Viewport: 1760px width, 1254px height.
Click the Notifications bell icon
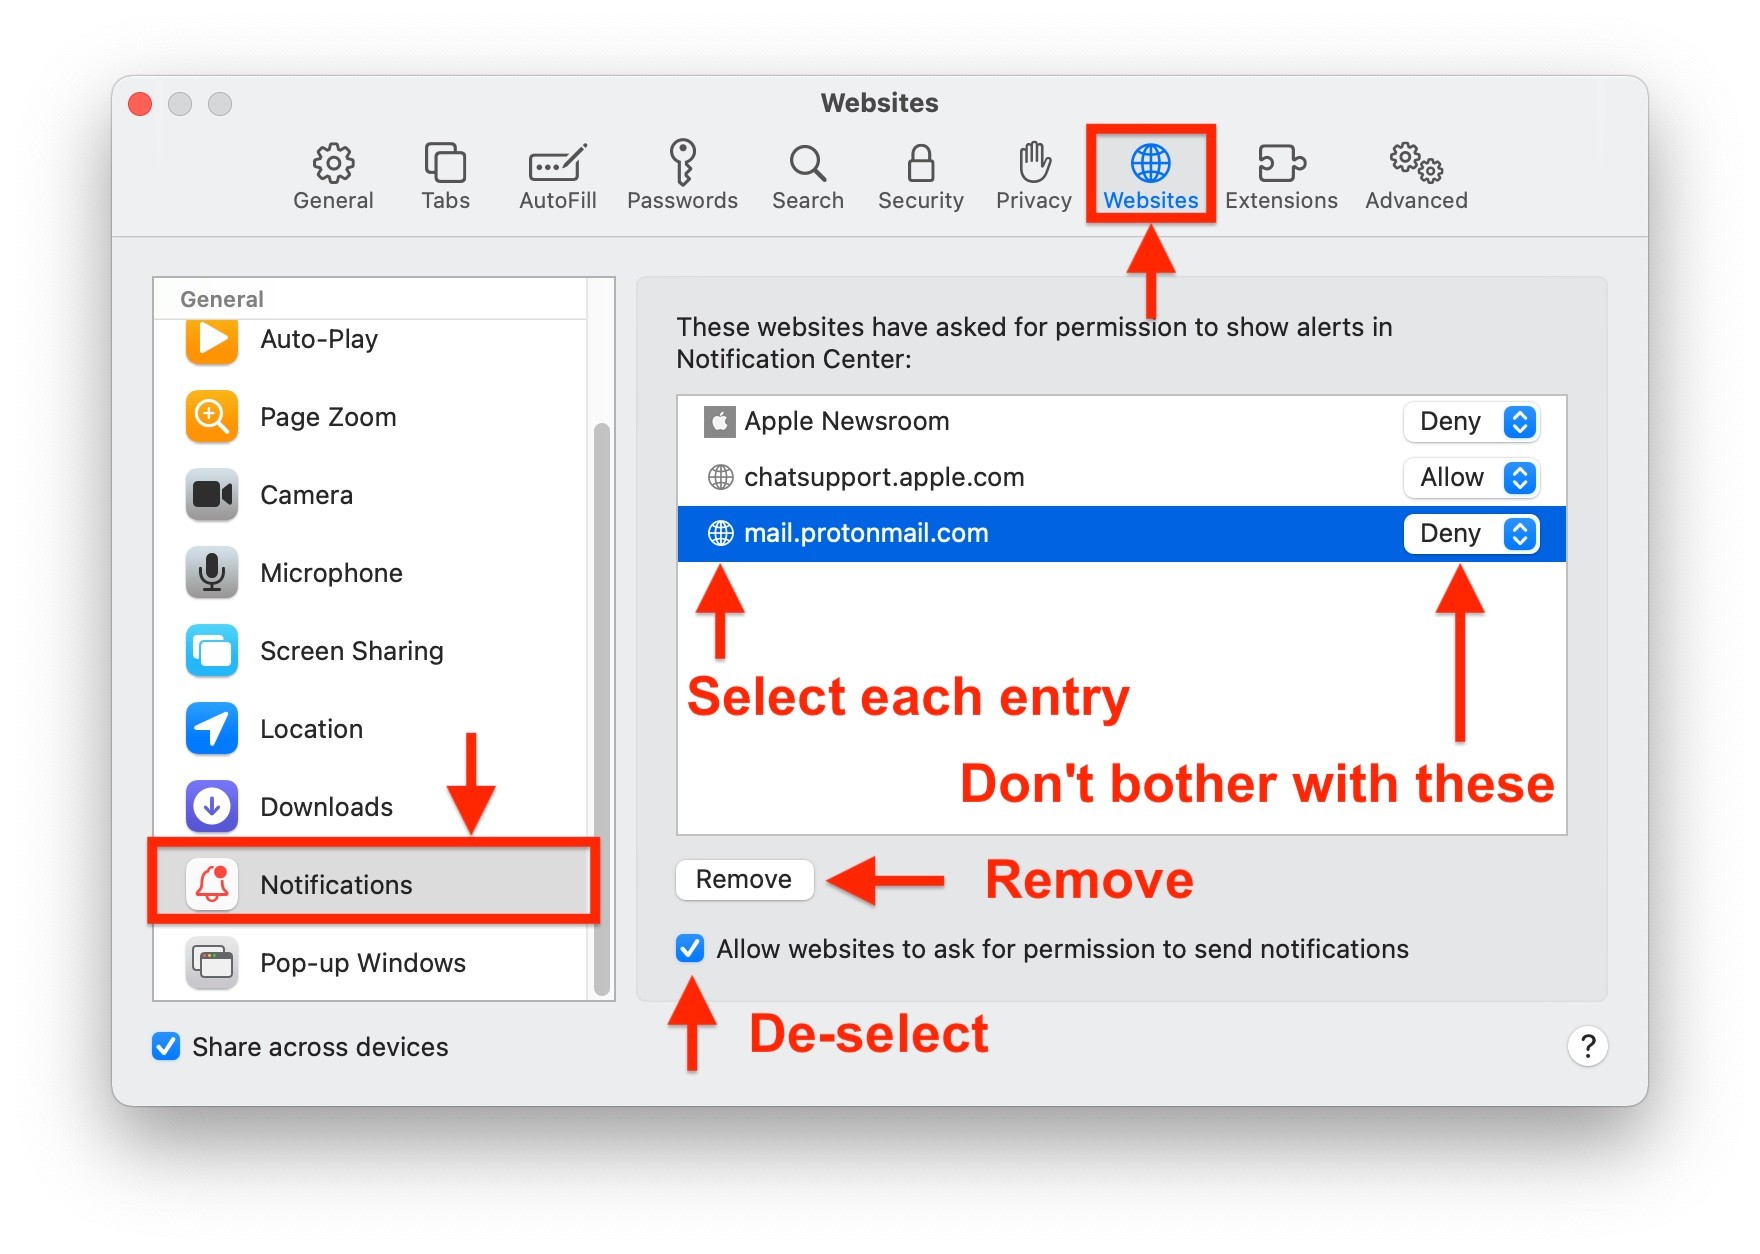tap(212, 884)
